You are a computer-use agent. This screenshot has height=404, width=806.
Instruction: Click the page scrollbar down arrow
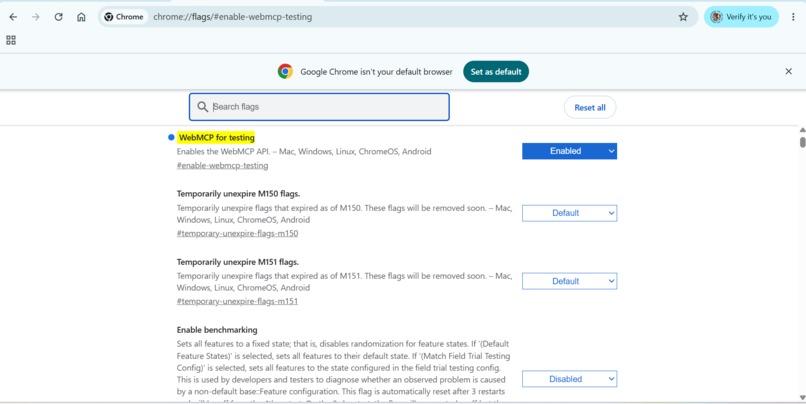[x=802, y=397]
